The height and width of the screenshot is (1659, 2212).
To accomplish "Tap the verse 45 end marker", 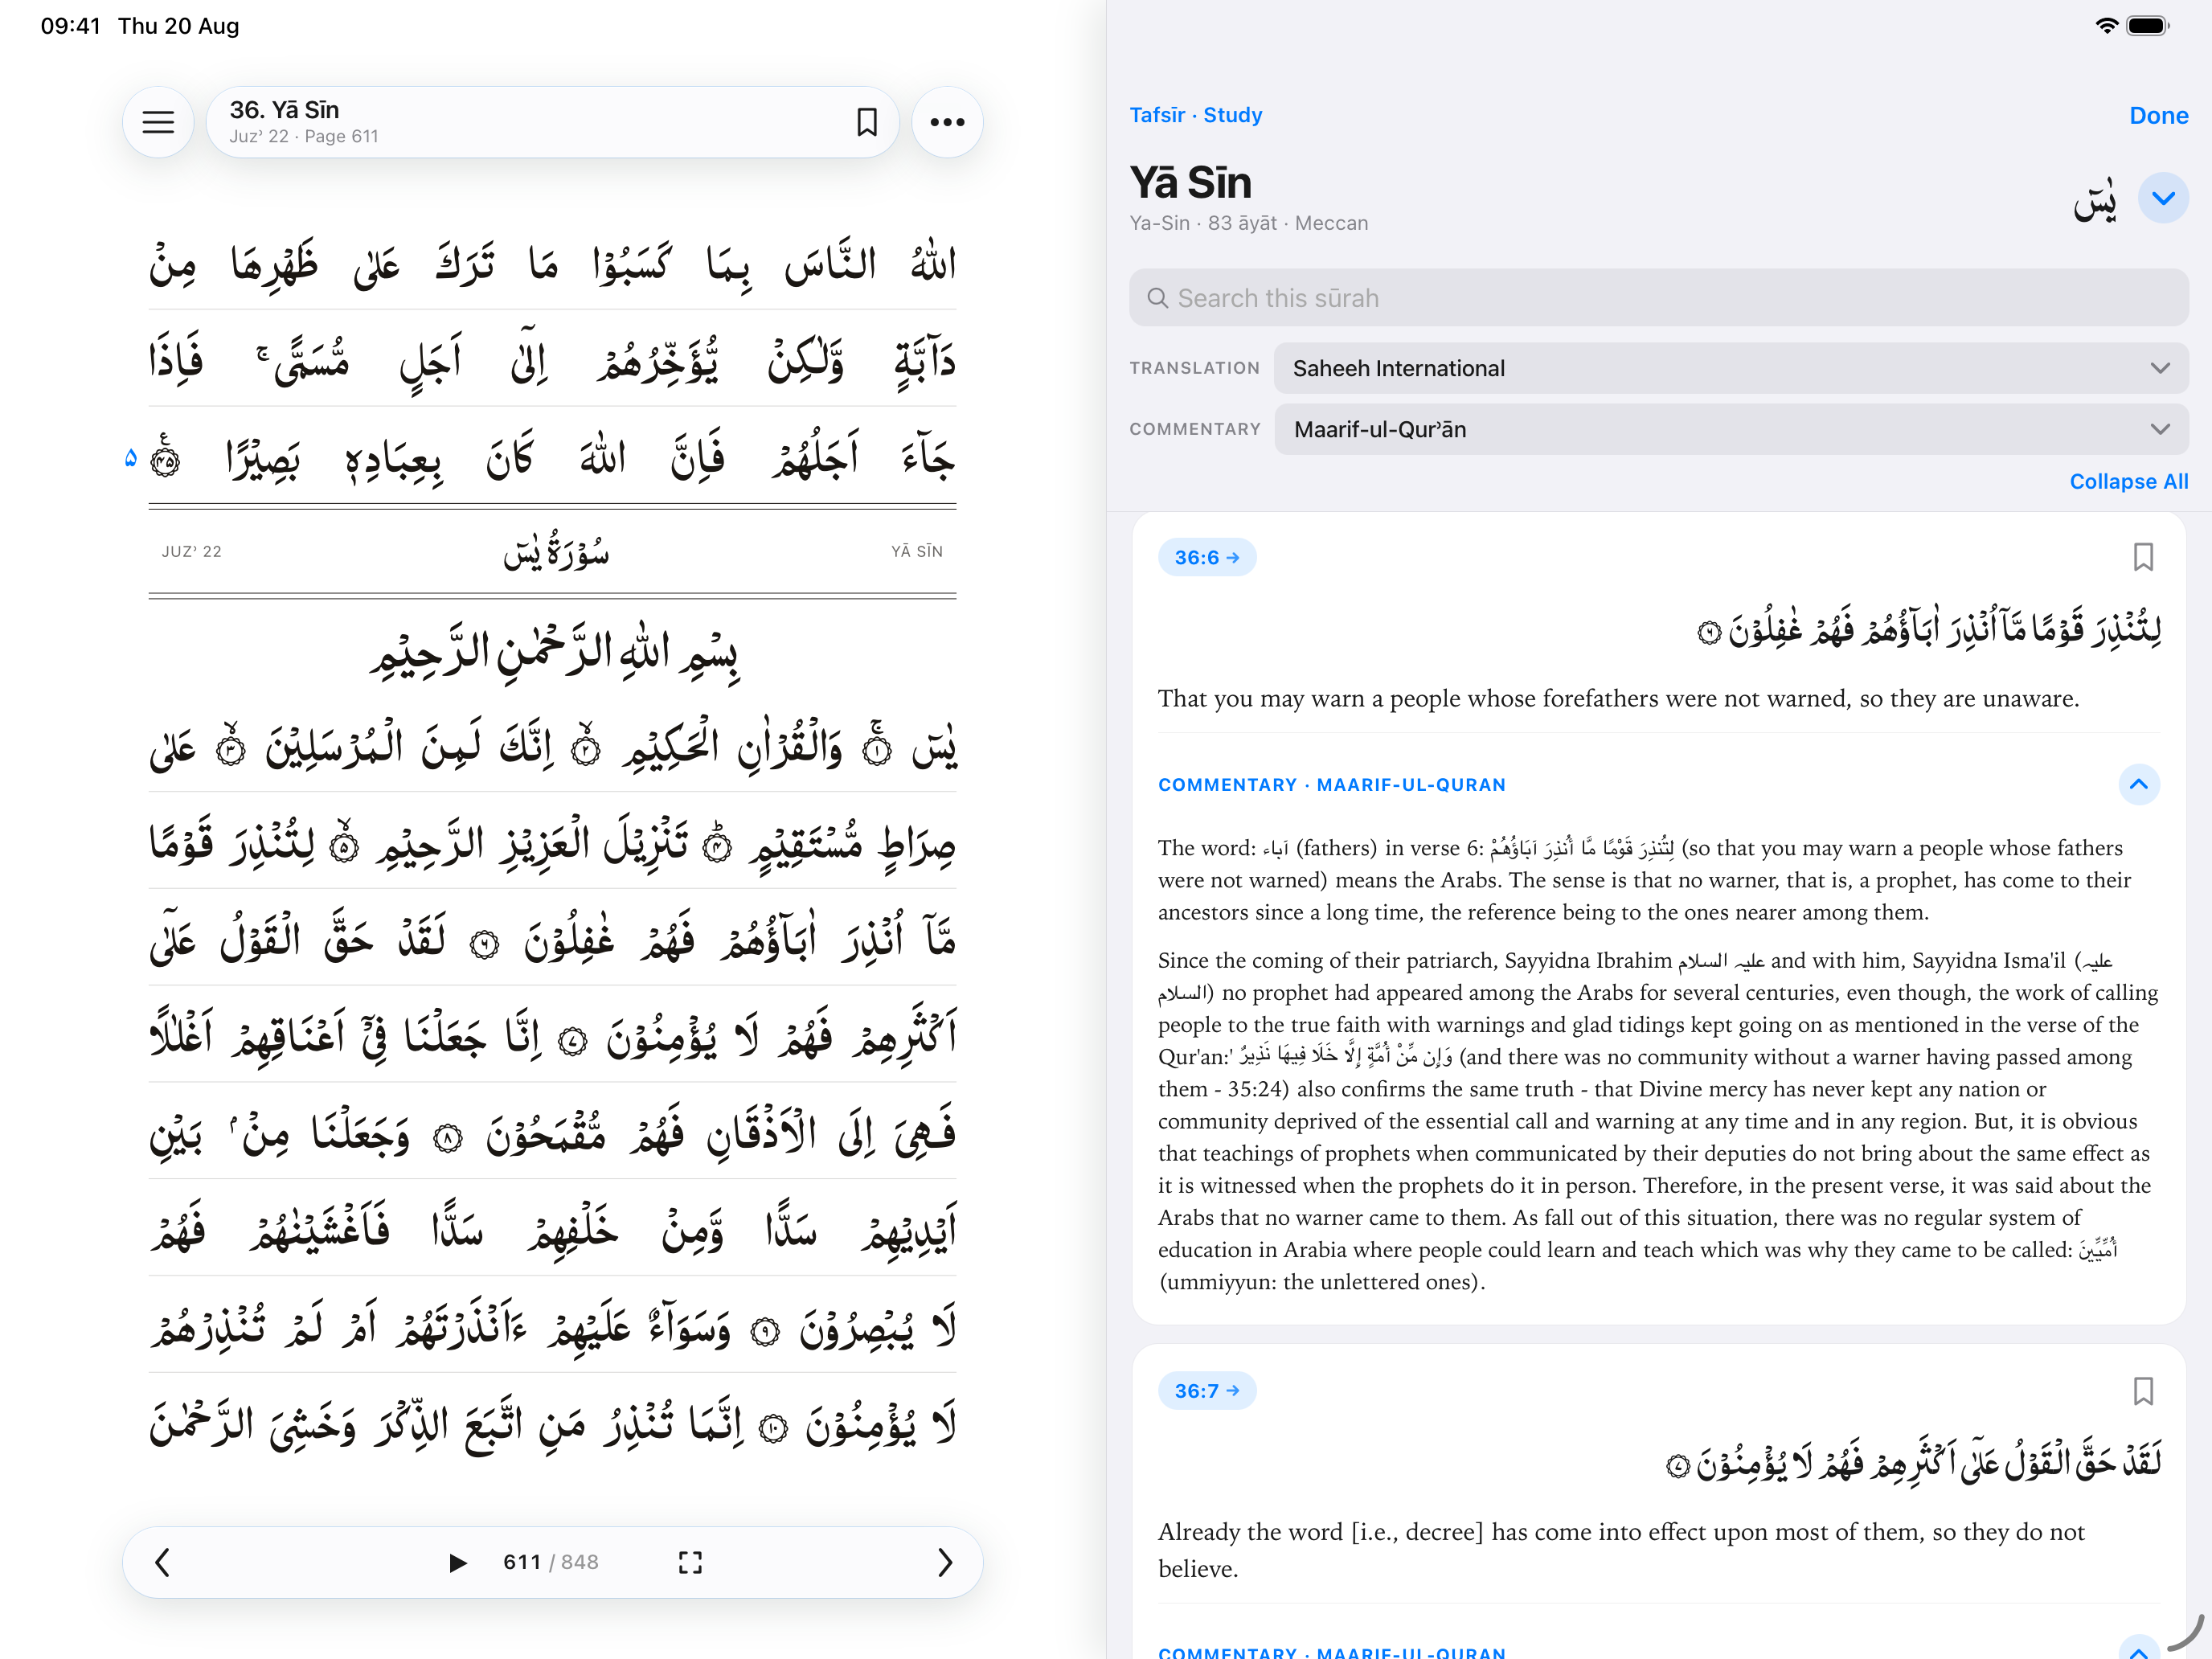I will coord(166,459).
